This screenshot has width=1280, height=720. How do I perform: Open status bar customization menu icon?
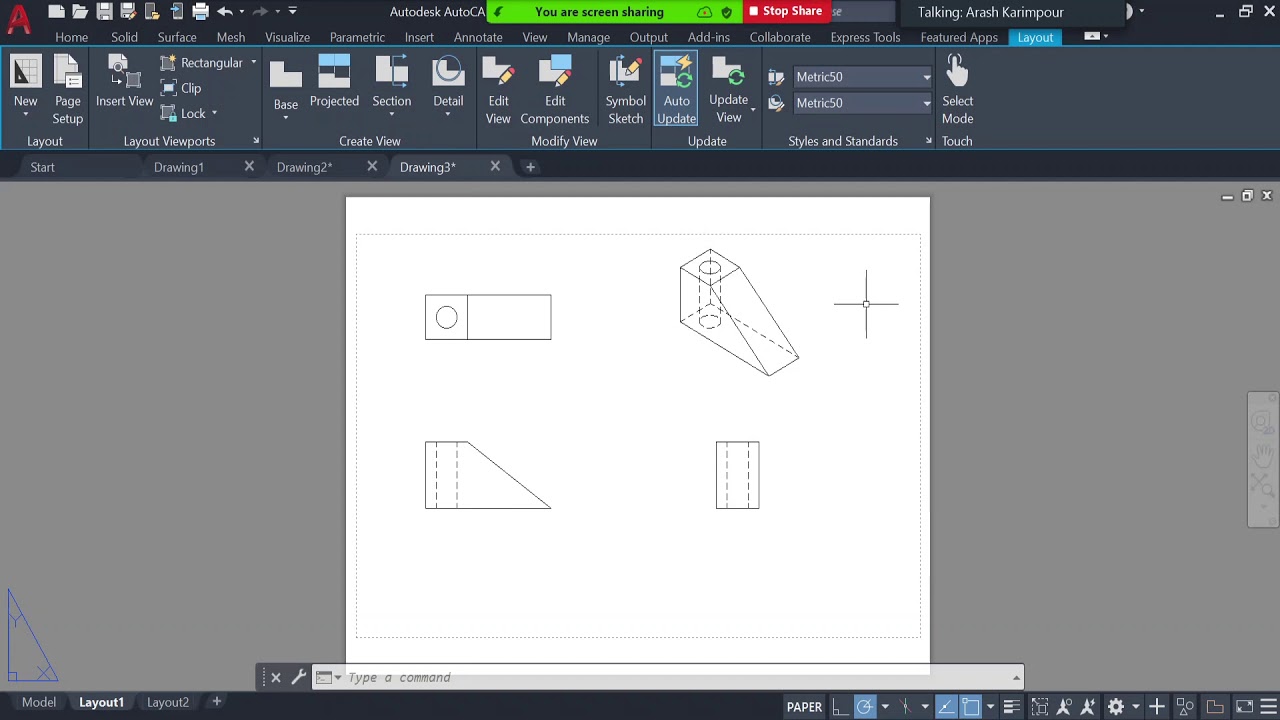(x=1268, y=707)
